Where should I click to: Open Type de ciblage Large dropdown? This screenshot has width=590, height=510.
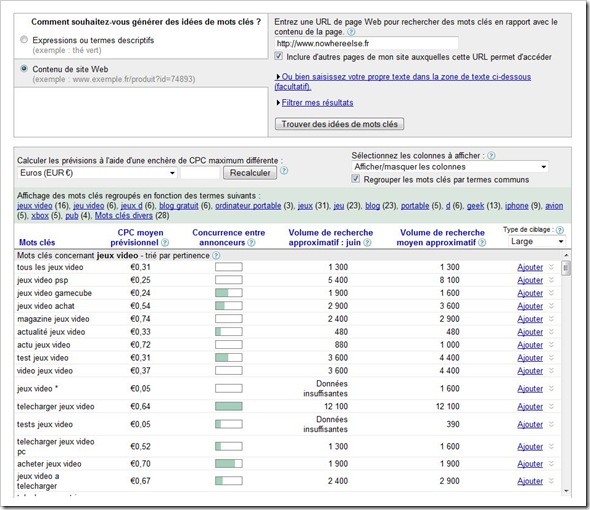point(537,241)
